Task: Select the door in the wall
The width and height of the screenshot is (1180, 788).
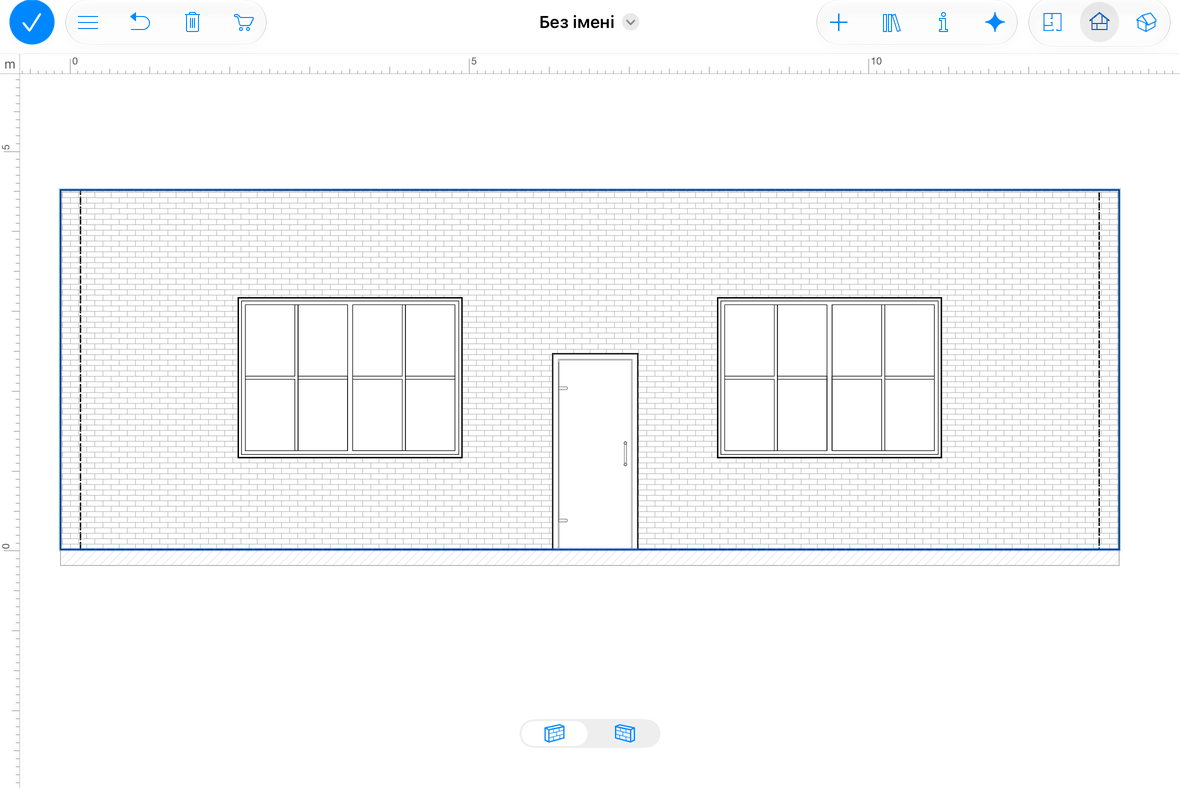Action: tap(595, 452)
